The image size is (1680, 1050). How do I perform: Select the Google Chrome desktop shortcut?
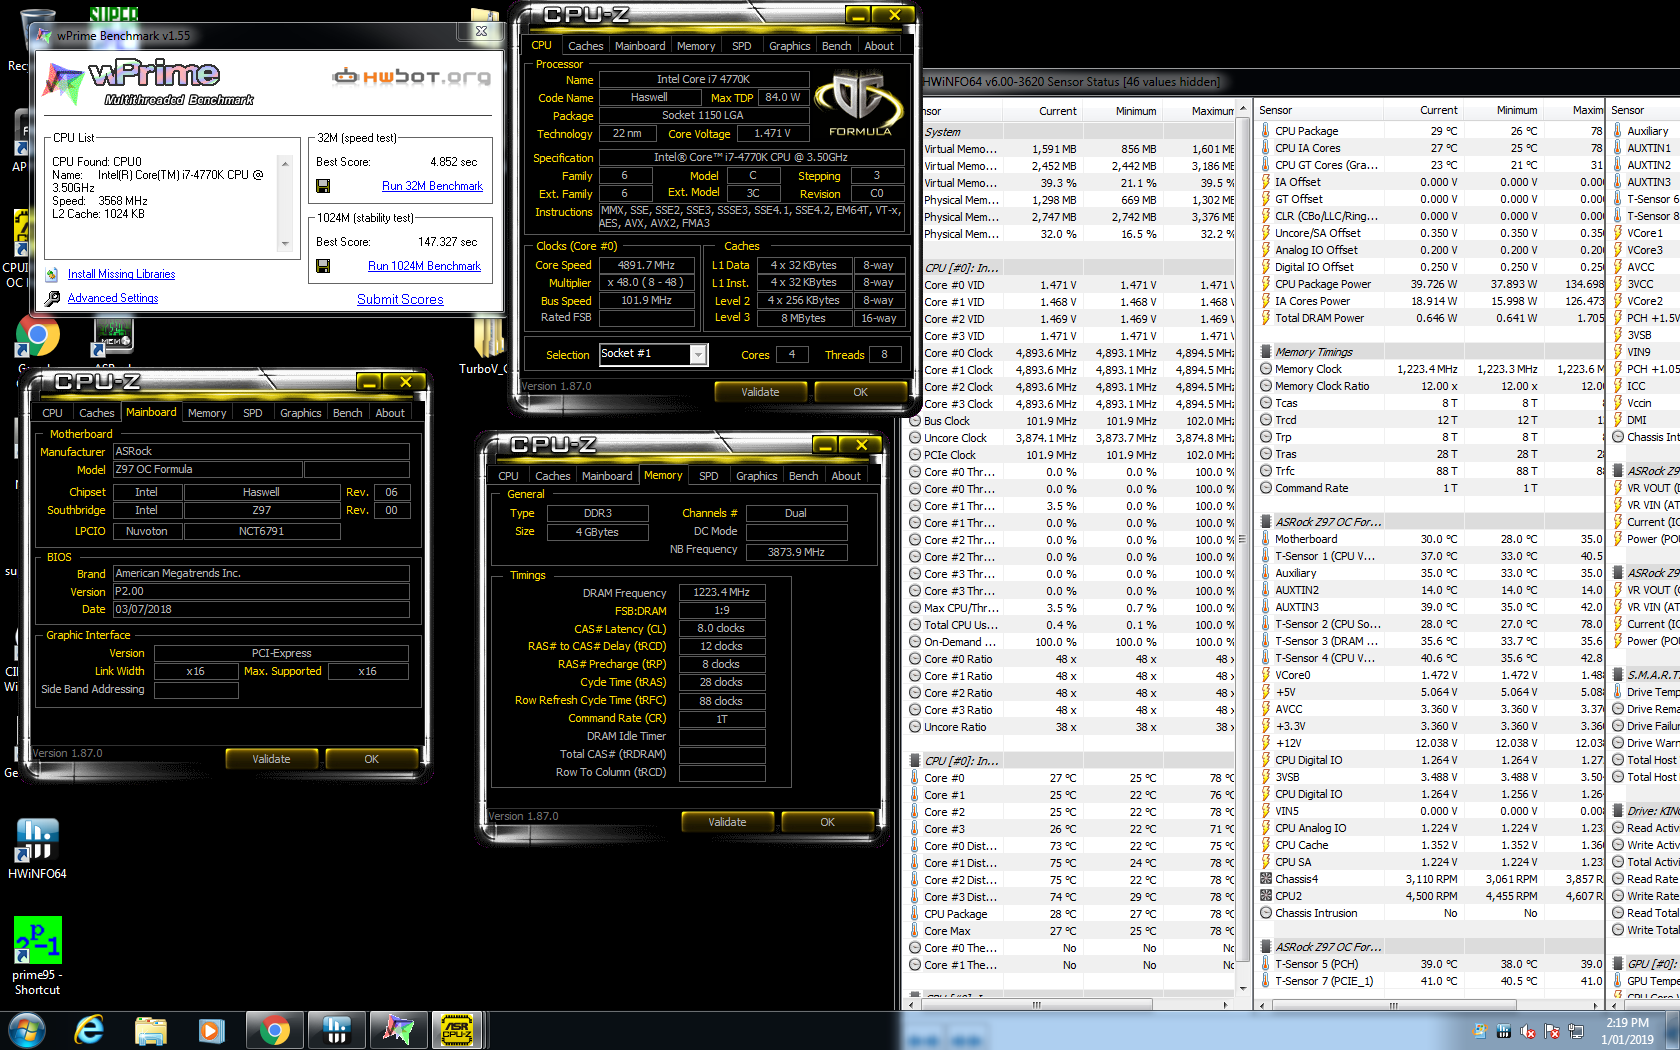click(37, 336)
